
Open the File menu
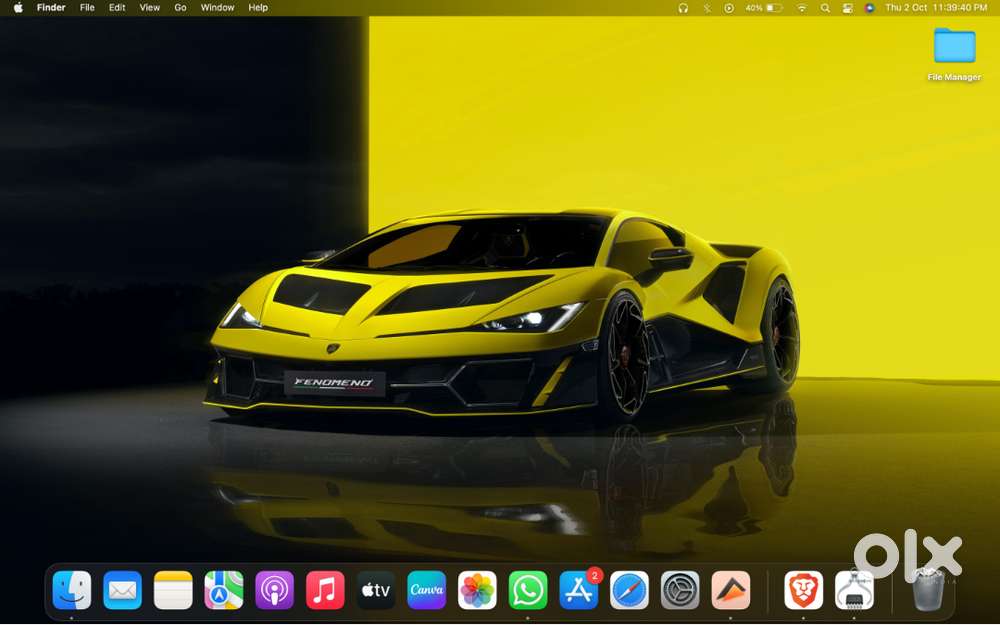click(87, 8)
